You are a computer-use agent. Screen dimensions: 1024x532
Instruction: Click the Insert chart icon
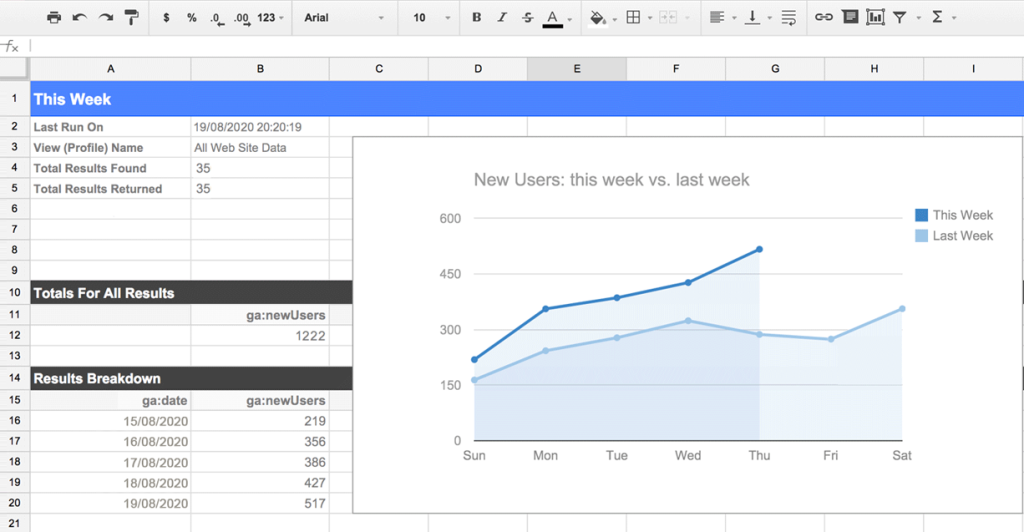click(875, 18)
